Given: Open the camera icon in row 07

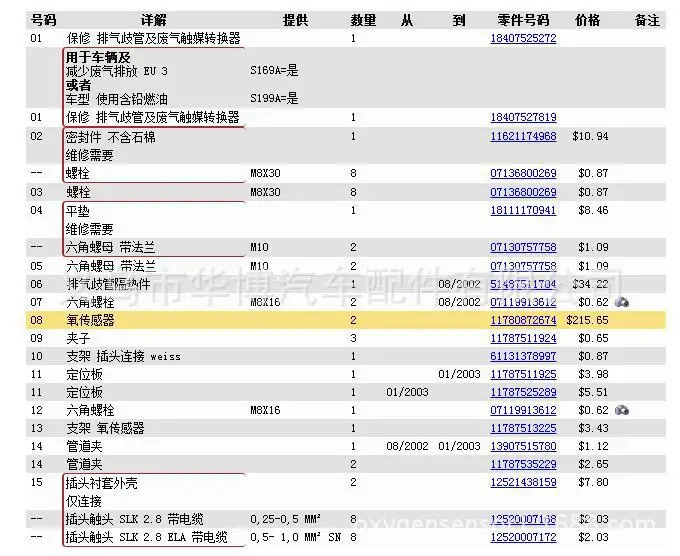Looking at the screenshot, I should click(x=622, y=302).
